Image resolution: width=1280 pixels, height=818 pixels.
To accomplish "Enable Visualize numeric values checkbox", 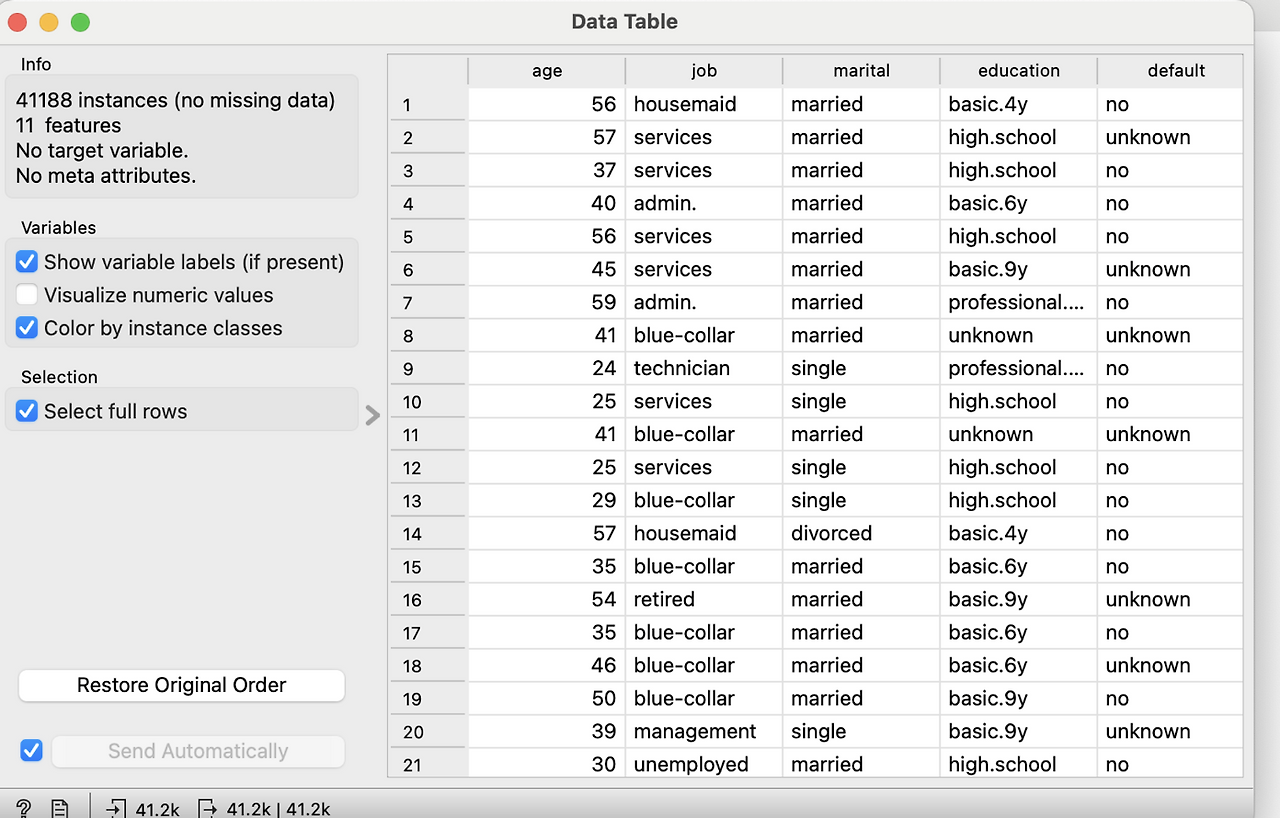I will 27,296.
